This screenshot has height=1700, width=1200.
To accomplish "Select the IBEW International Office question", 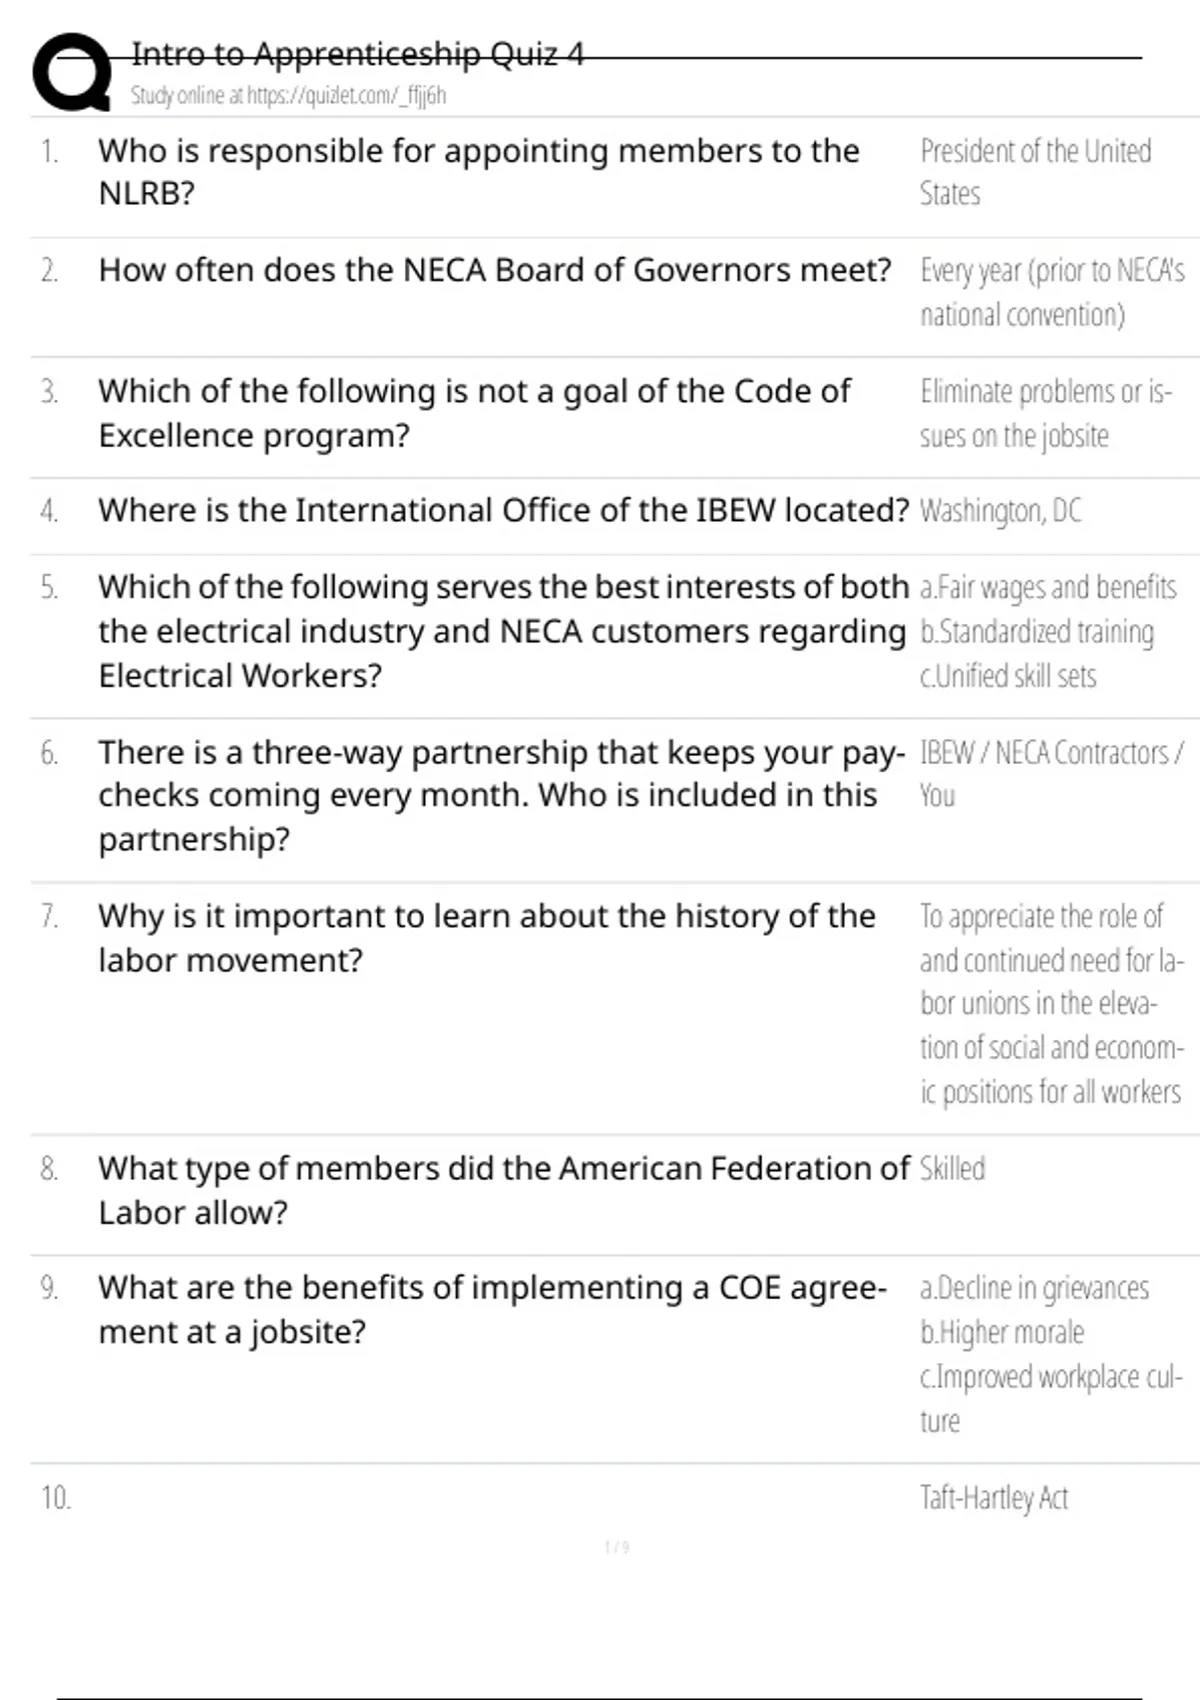I will click(503, 511).
